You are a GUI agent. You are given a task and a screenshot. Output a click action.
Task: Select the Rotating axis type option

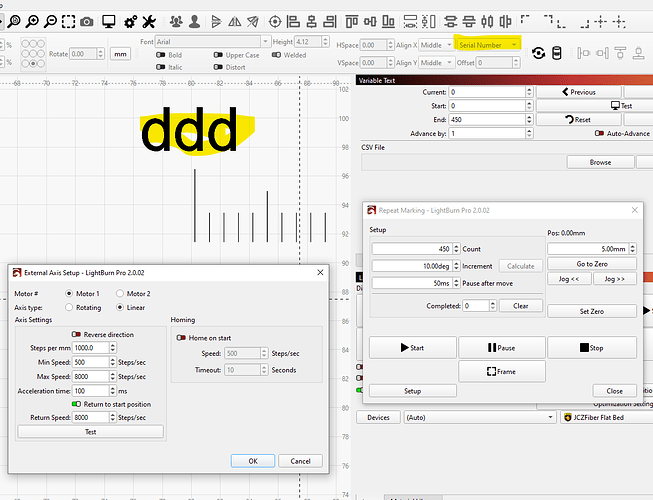tap(68, 307)
